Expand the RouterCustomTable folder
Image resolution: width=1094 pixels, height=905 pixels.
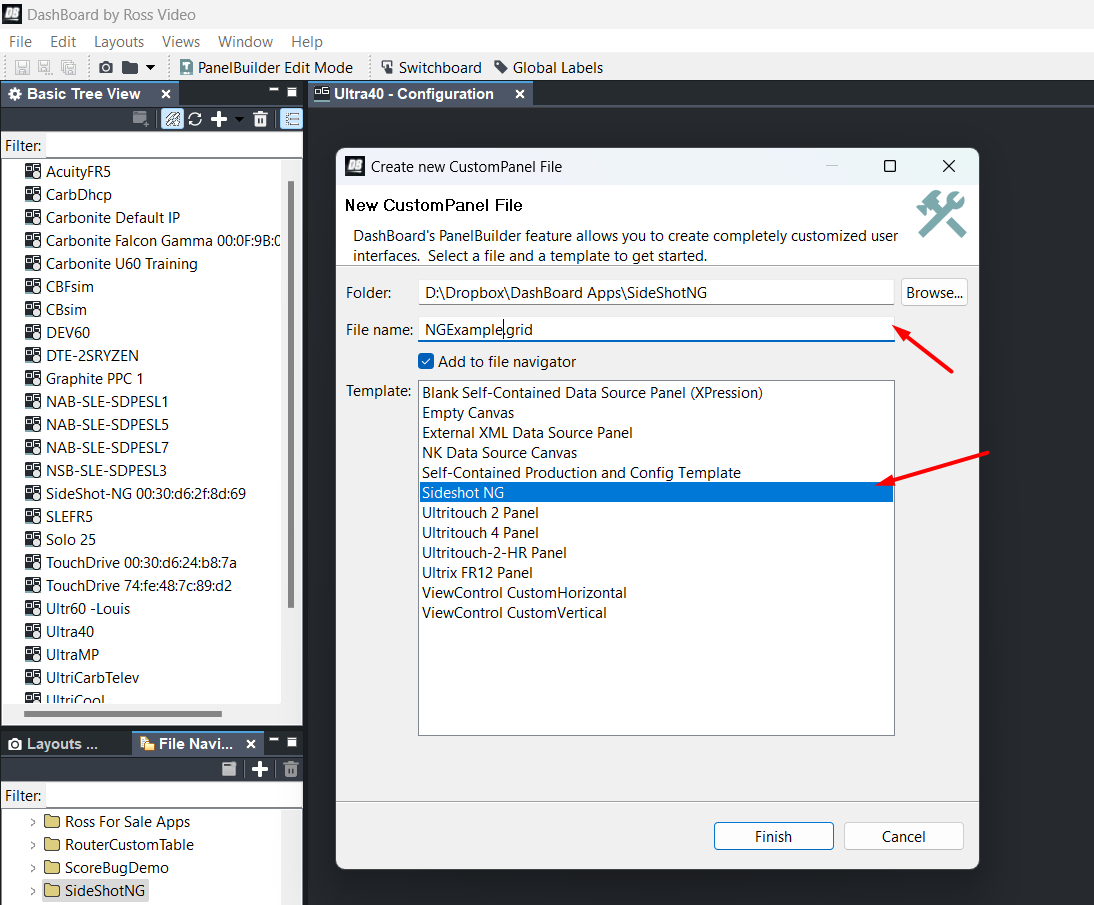click(x=33, y=845)
